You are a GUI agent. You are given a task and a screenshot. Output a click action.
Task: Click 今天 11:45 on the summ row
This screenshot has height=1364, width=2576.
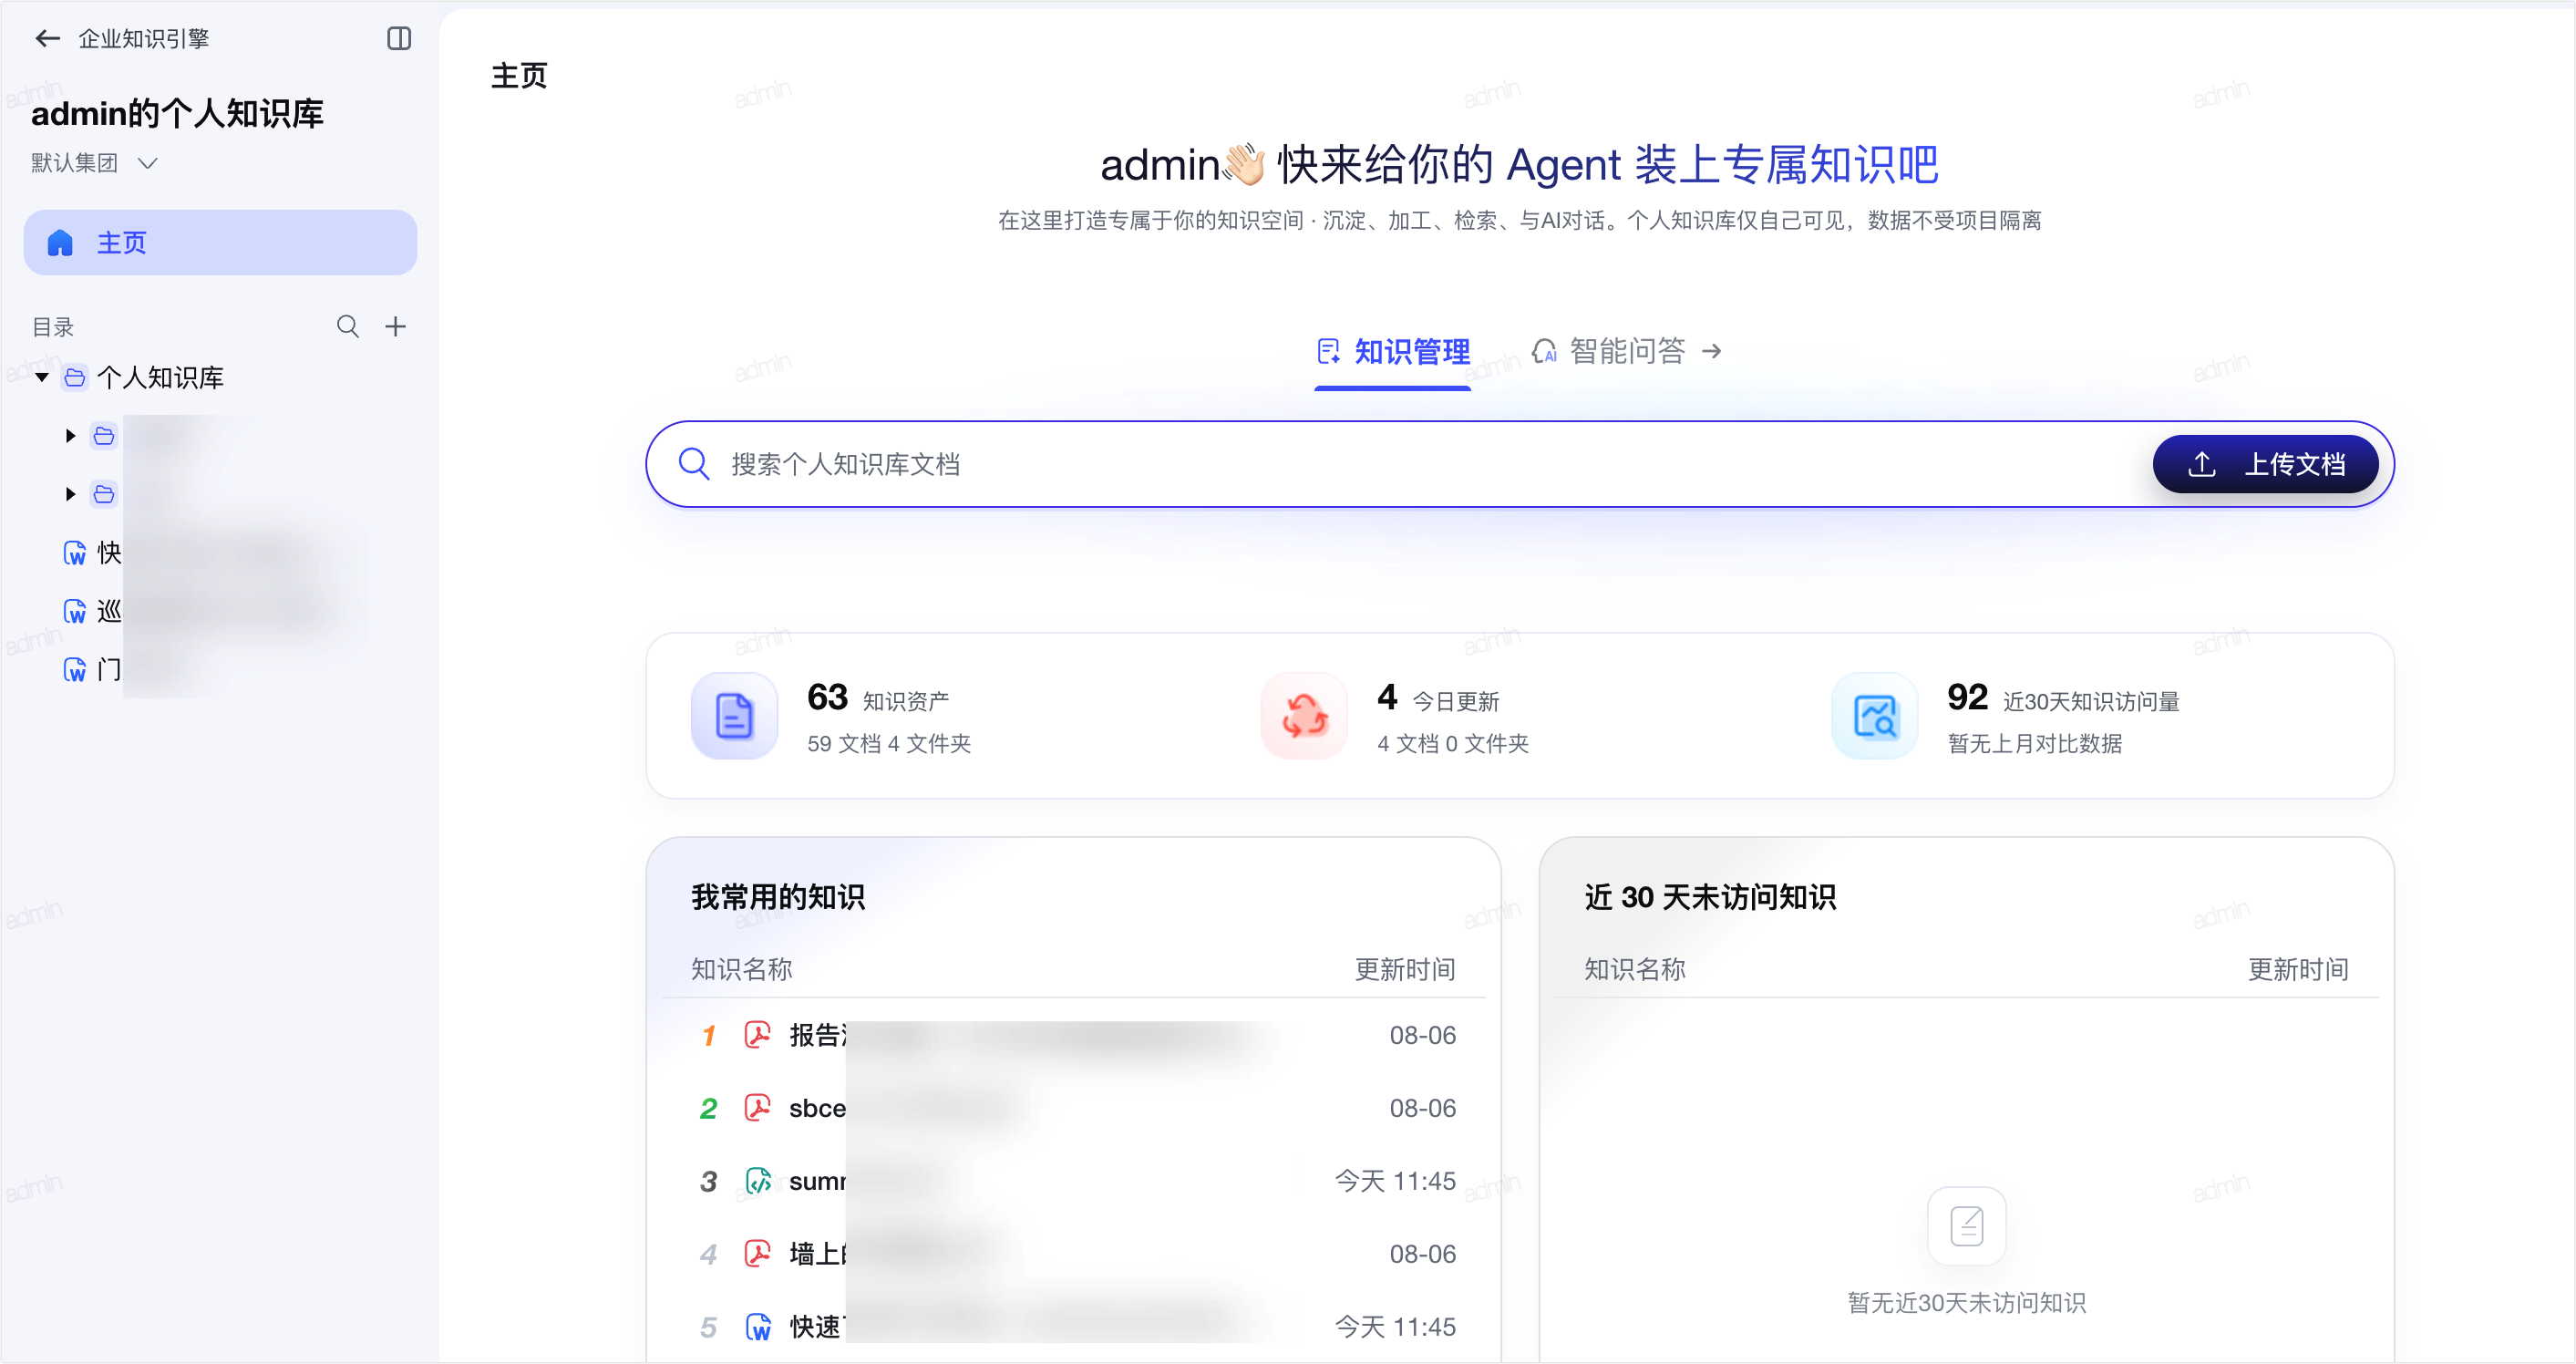point(1395,1181)
